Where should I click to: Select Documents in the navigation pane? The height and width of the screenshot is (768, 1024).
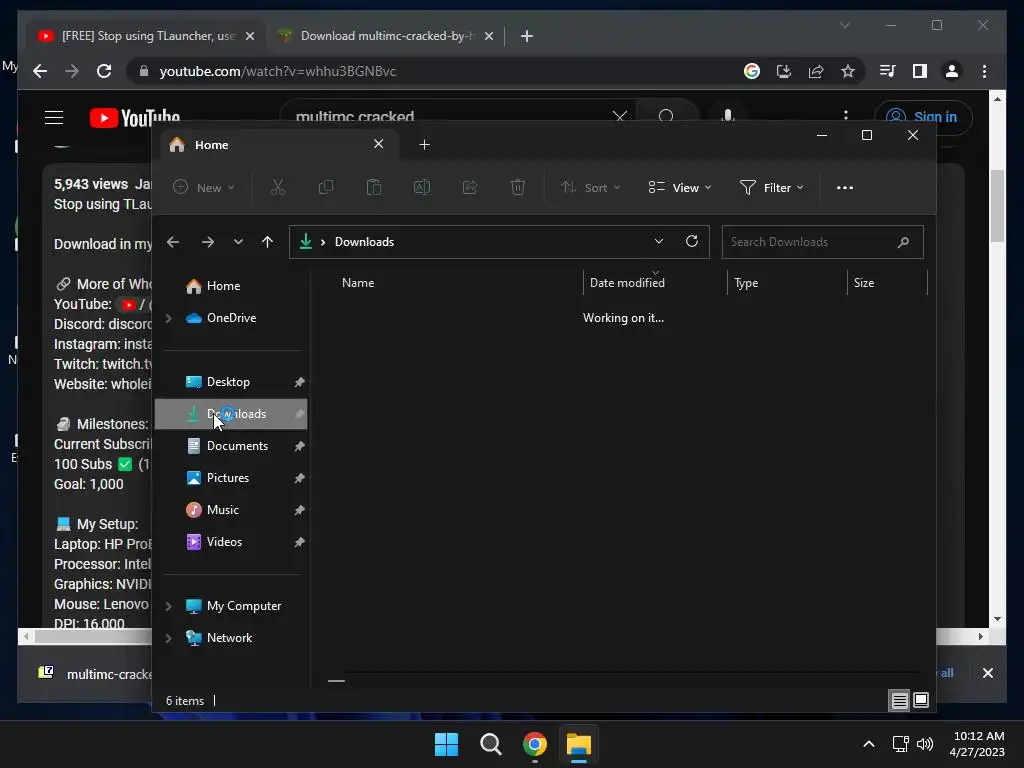(x=231, y=446)
